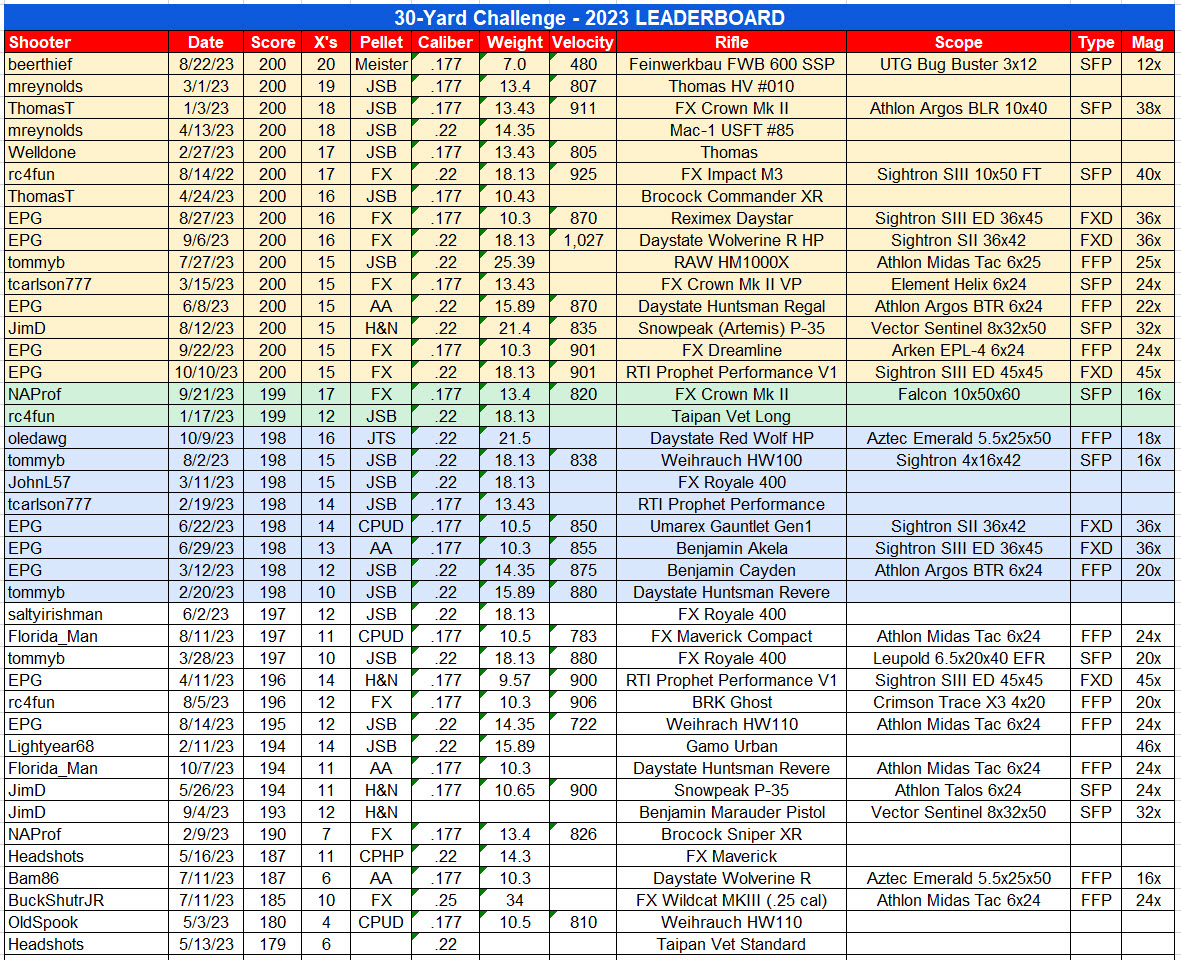Click the rifle cell 'Taipan Vet Long'
1181x960 pixels.
click(731, 416)
